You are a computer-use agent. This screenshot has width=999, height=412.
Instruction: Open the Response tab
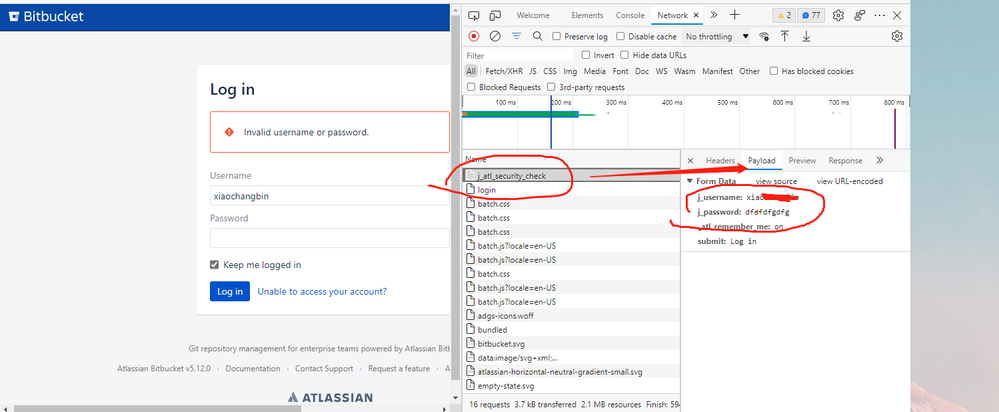pyautogui.click(x=845, y=160)
